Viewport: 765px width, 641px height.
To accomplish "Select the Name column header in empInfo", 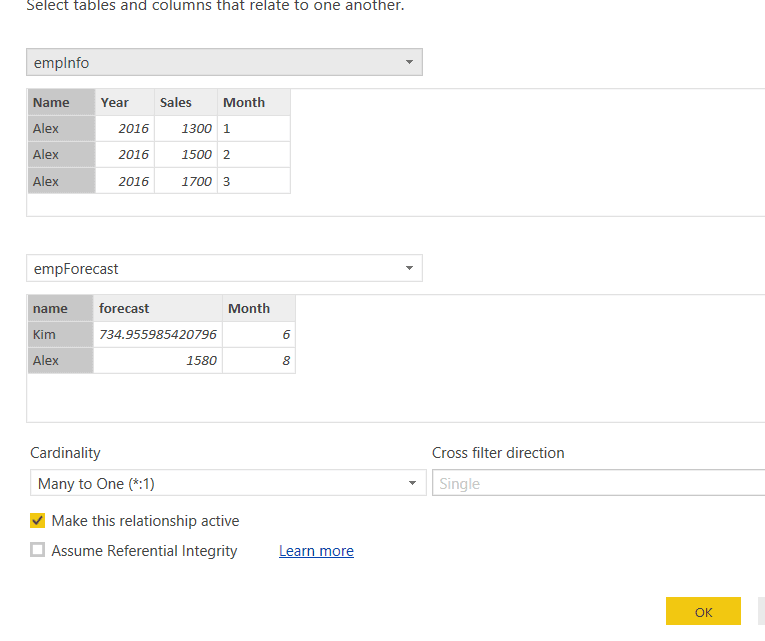I will [61, 102].
